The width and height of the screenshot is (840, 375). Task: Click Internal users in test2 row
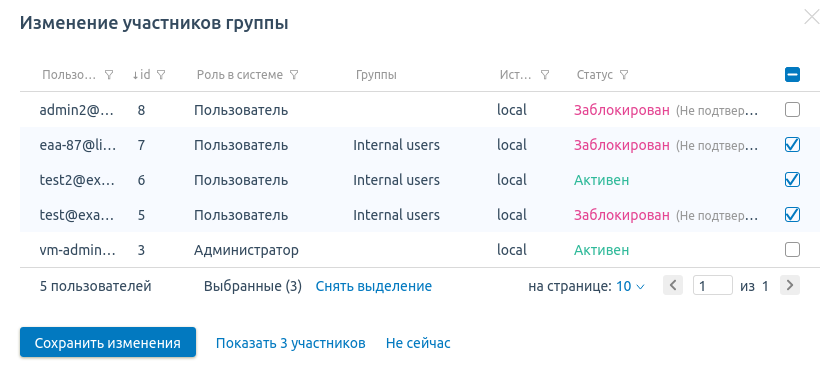(x=396, y=180)
